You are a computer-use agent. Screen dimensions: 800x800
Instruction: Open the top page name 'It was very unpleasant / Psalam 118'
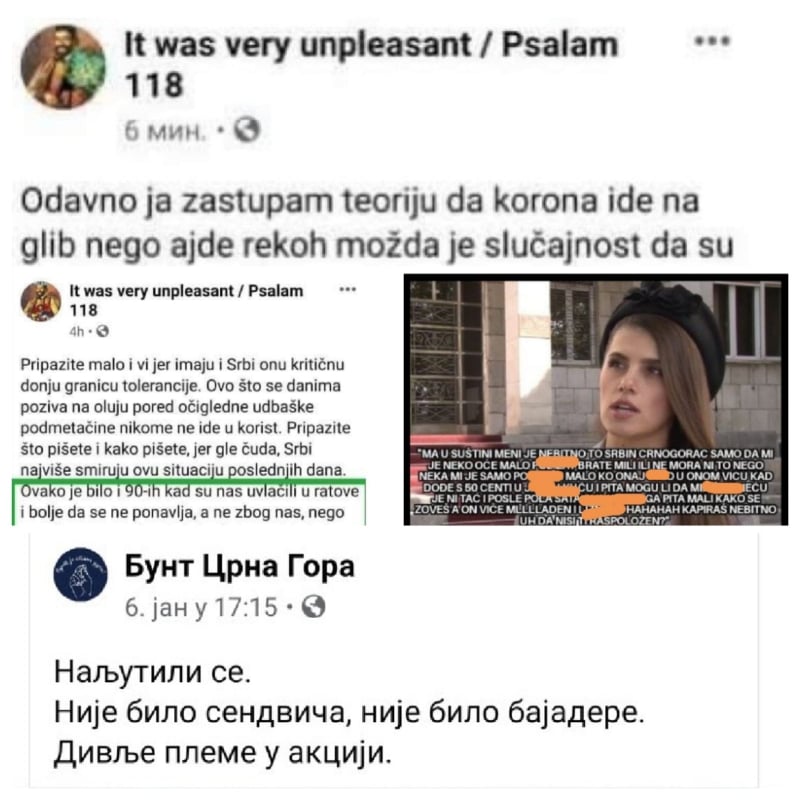[371, 64]
